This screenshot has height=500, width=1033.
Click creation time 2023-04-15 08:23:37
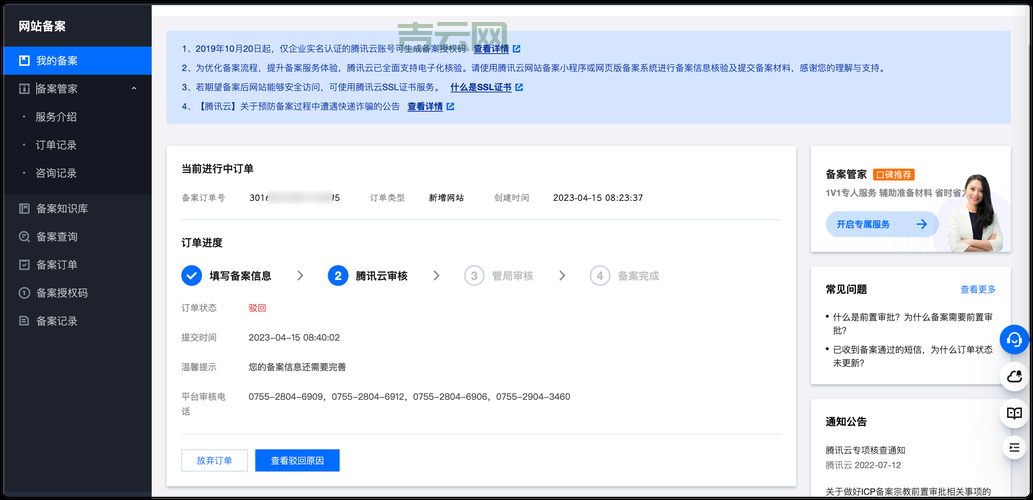coord(598,198)
